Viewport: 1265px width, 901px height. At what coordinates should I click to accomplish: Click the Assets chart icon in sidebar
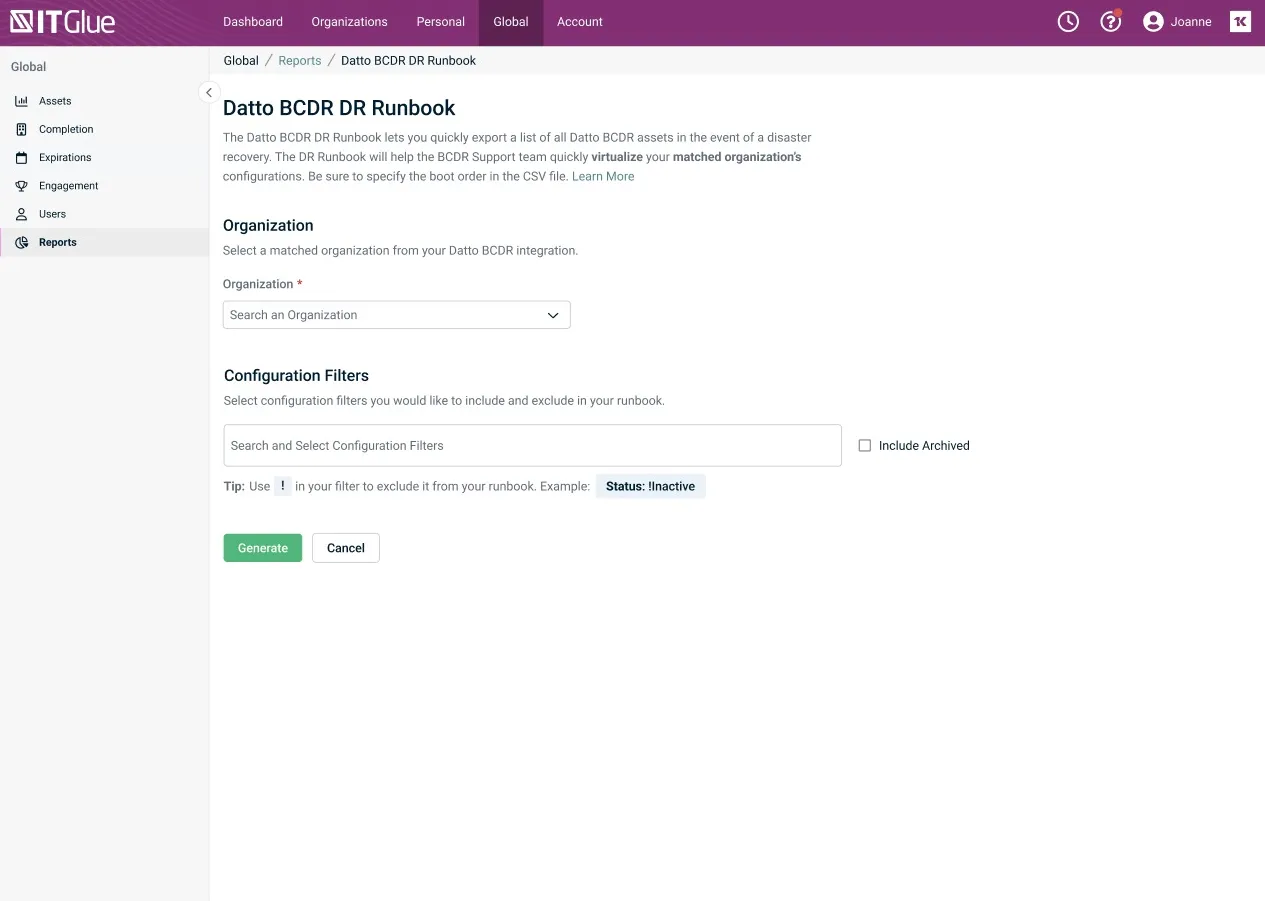click(21, 101)
